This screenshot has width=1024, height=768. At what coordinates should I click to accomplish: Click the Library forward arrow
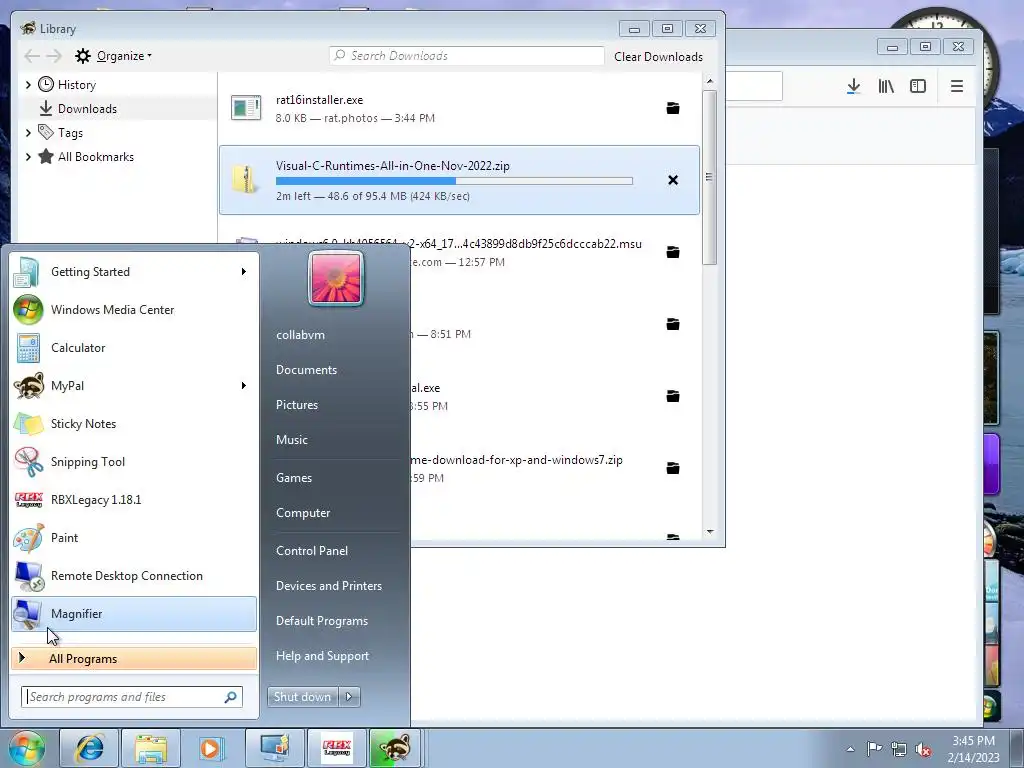click(x=54, y=56)
